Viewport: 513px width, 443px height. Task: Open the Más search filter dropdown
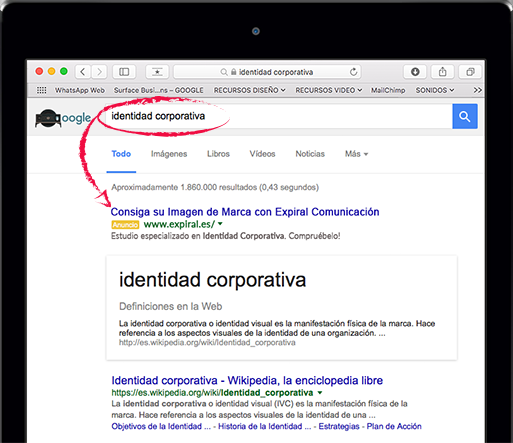(x=356, y=154)
